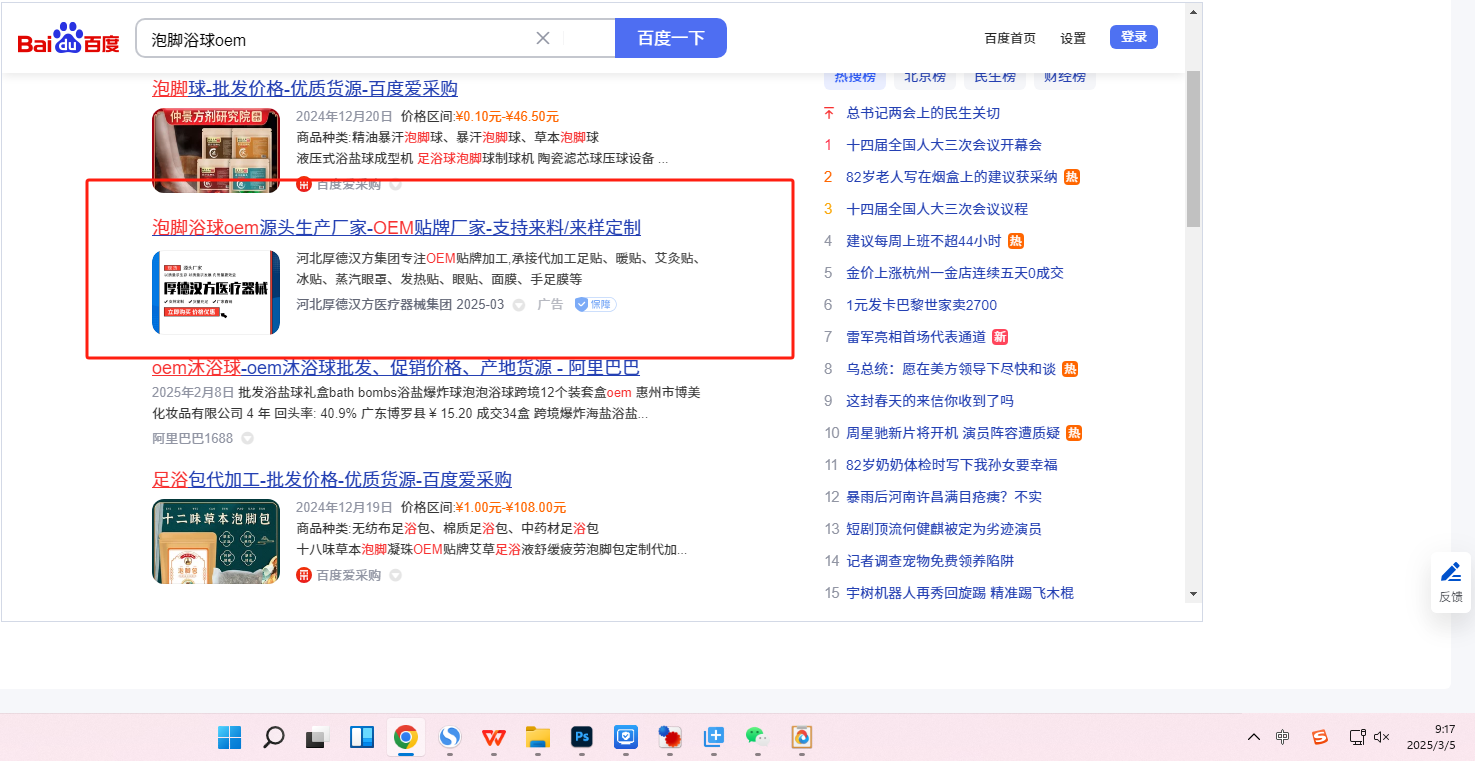Expand dropdown arrow next to 阿里巴巴1688
This screenshot has height=761, width=1475.
pyautogui.click(x=247, y=438)
